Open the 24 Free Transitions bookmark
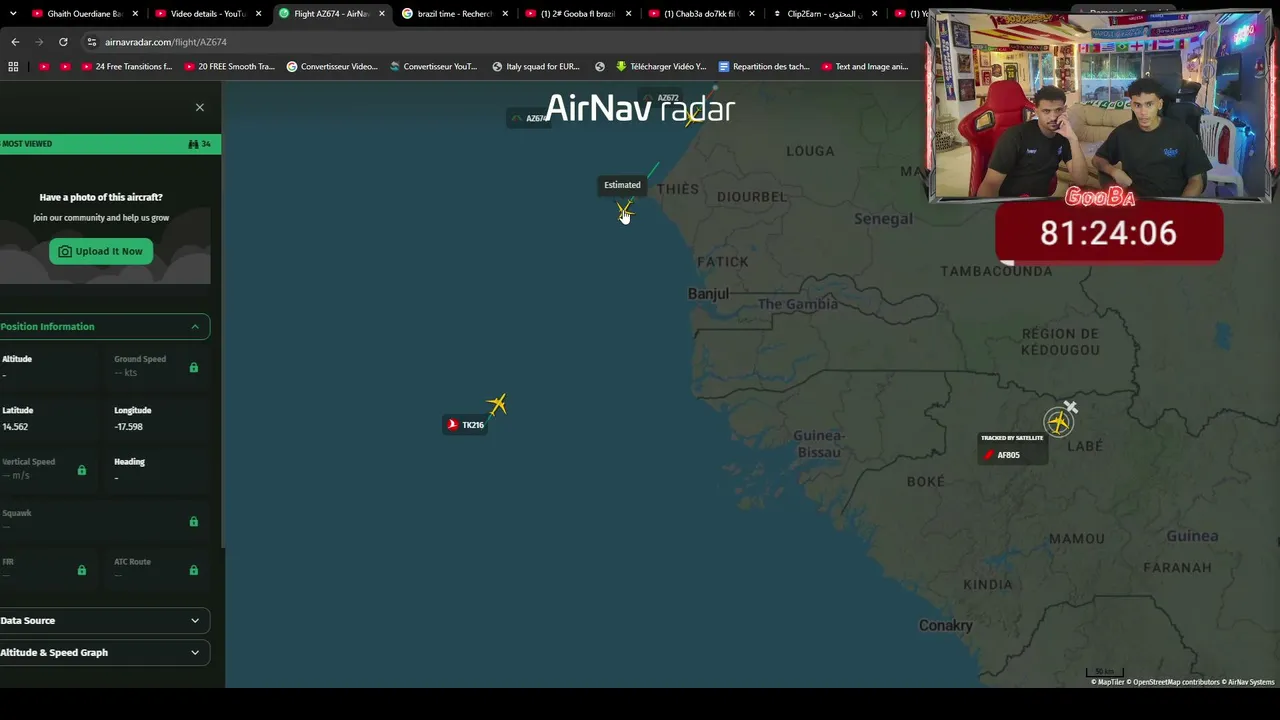1280x720 pixels. 127,67
